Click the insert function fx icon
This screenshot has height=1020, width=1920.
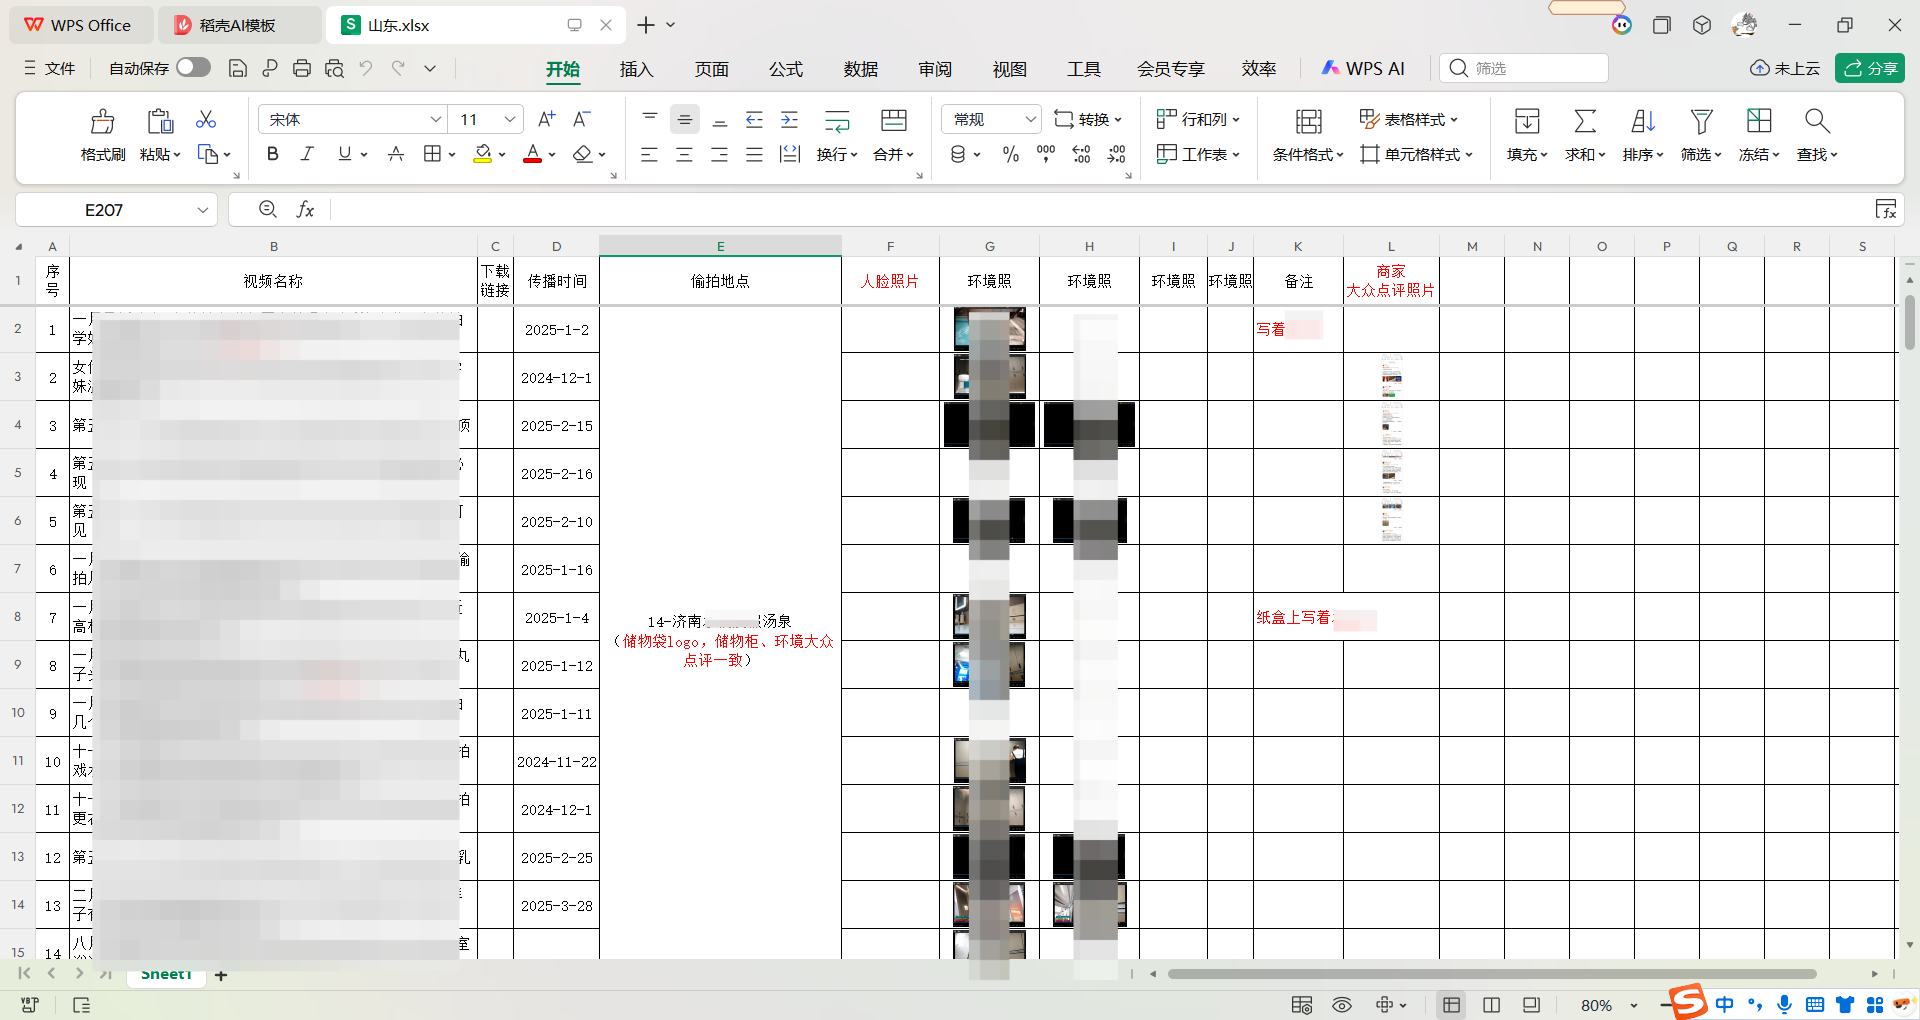coord(305,209)
